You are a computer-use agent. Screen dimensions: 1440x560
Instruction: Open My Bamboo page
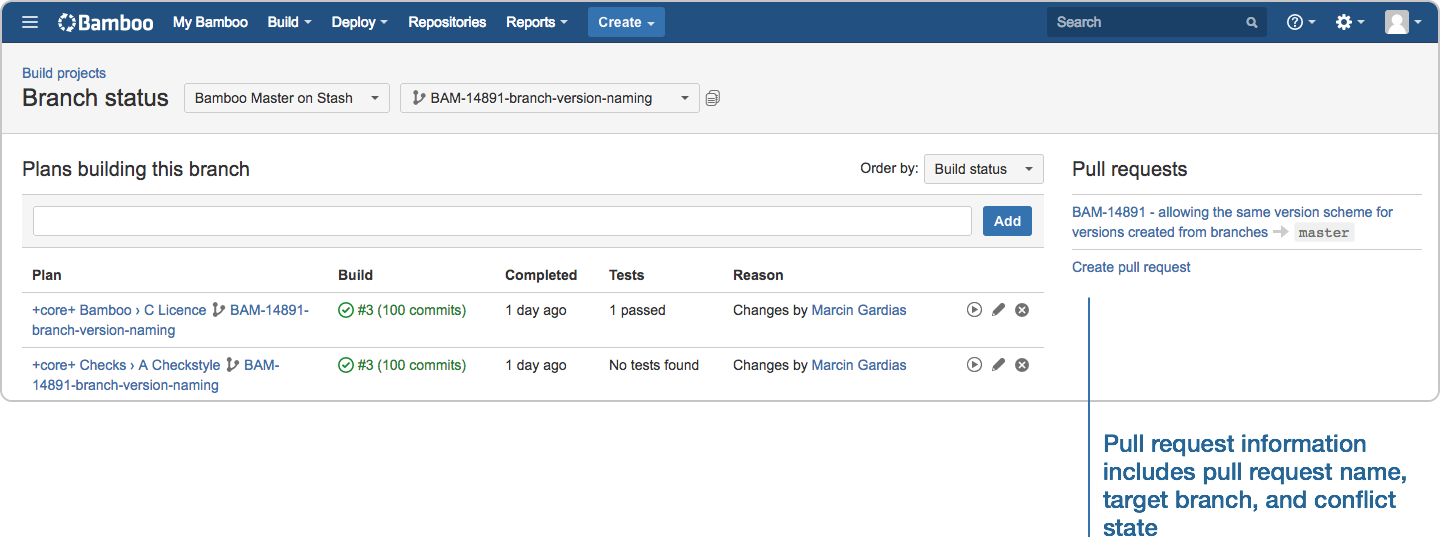(x=210, y=22)
